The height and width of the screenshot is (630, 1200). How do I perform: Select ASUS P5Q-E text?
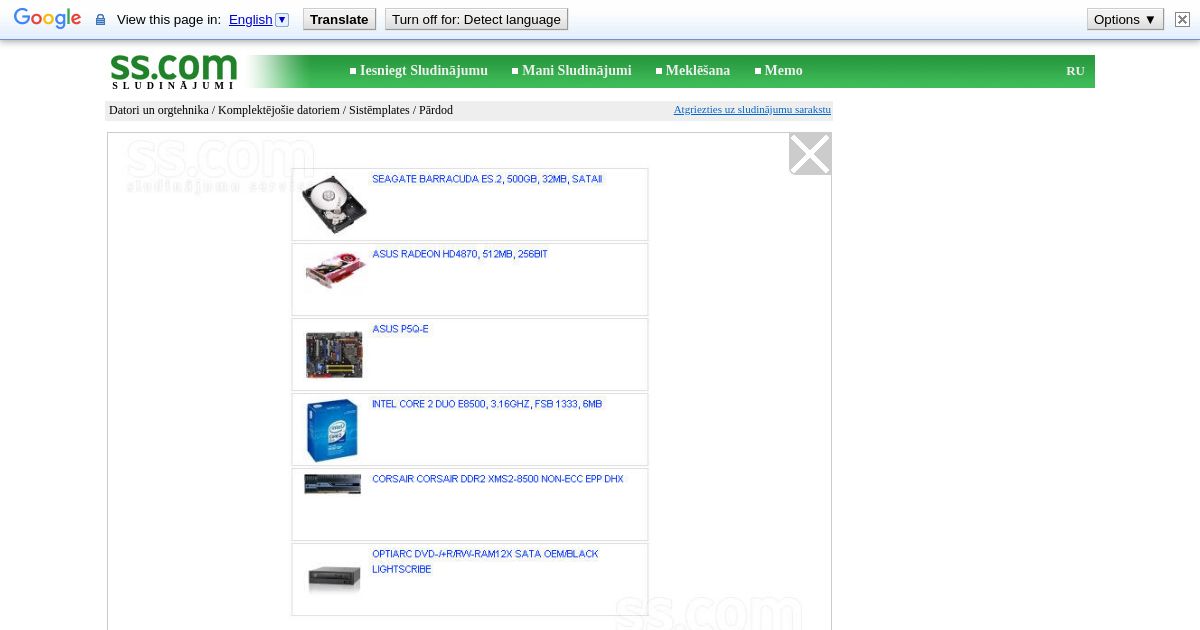[400, 329]
